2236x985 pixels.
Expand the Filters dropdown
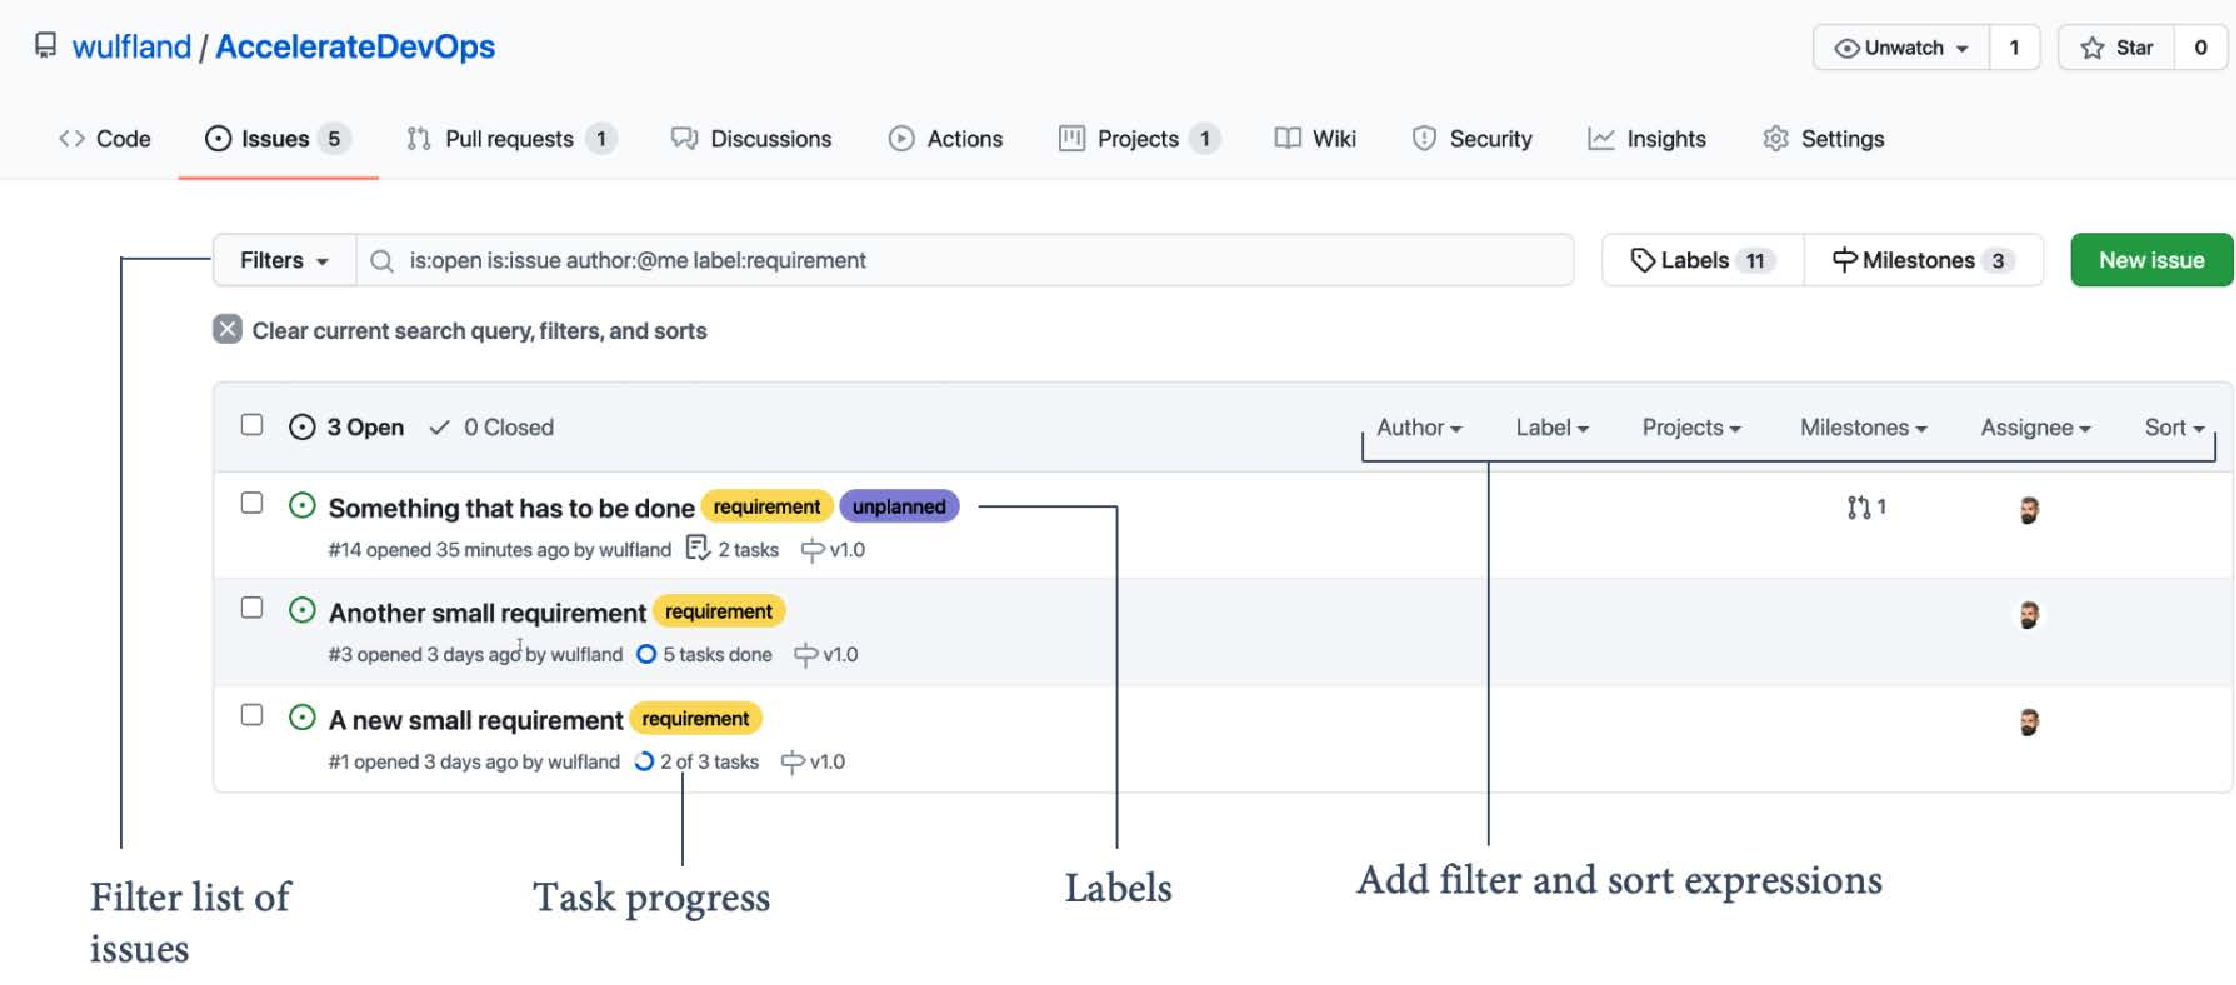285,260
